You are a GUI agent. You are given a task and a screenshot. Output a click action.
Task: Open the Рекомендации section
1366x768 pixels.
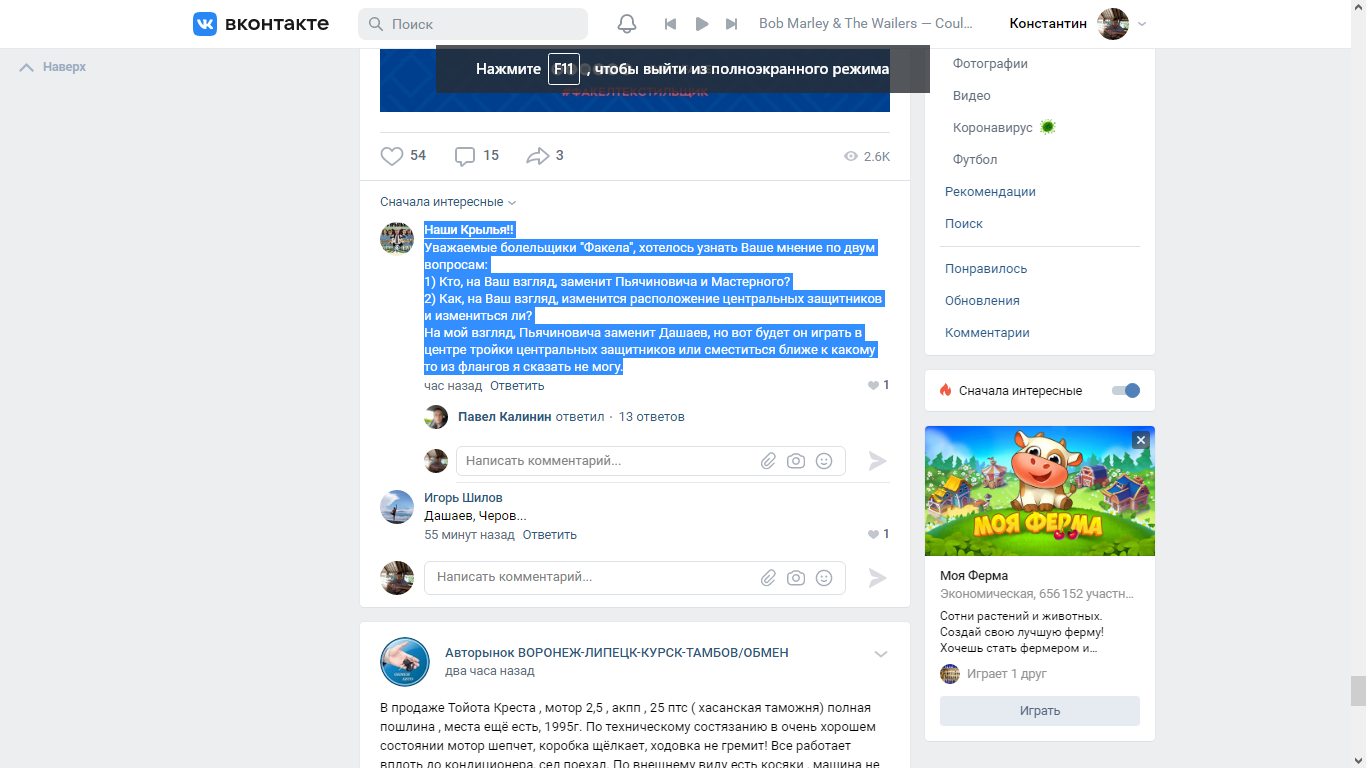[x=990, y=192]
